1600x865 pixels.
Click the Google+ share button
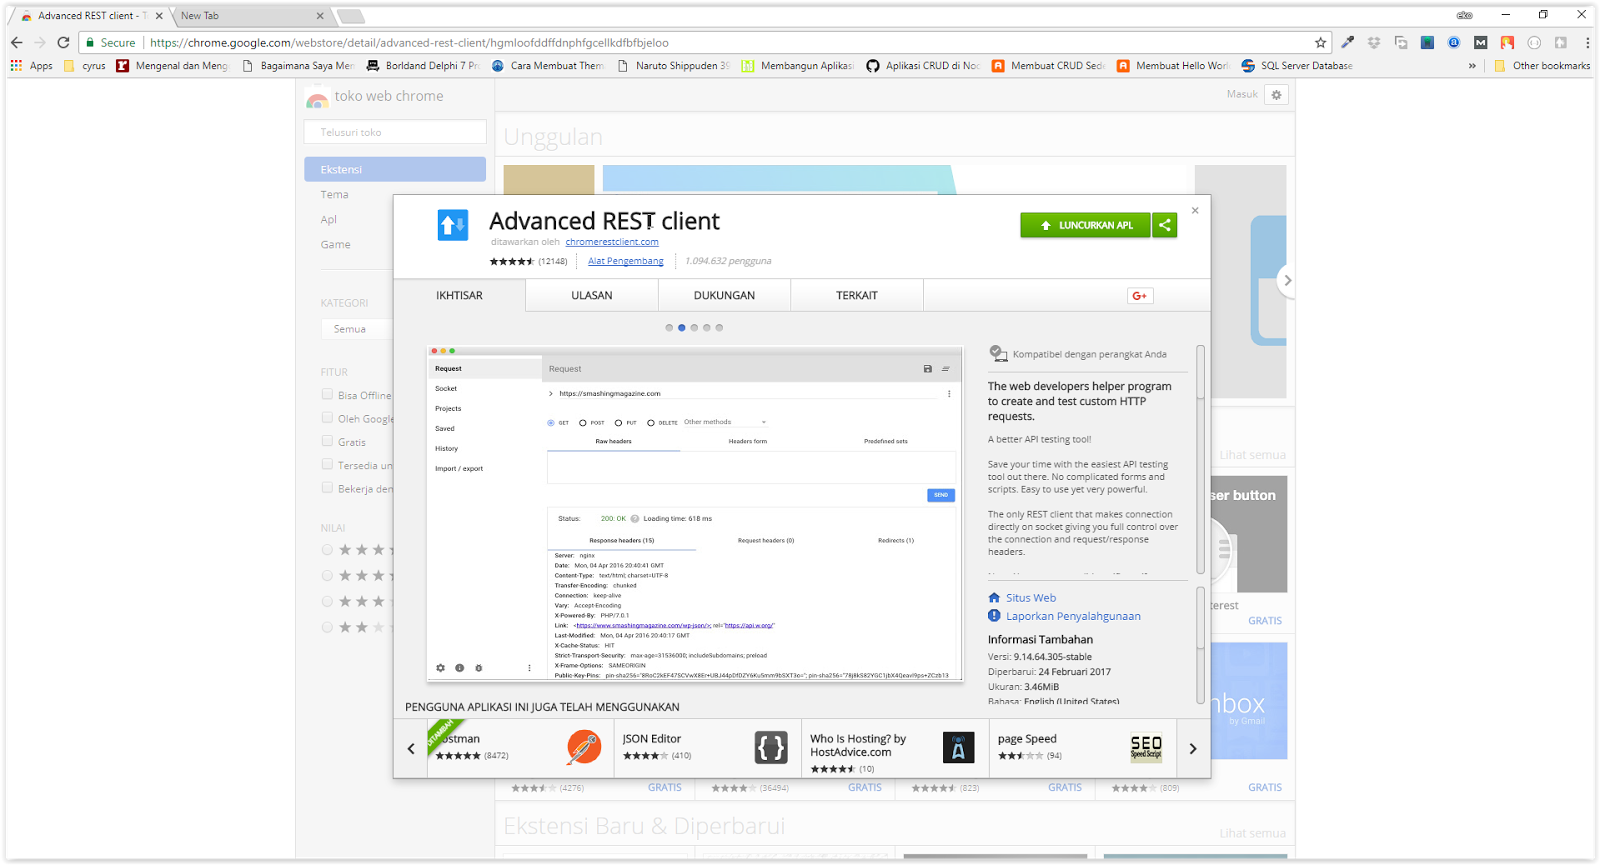coord(1140,295)
